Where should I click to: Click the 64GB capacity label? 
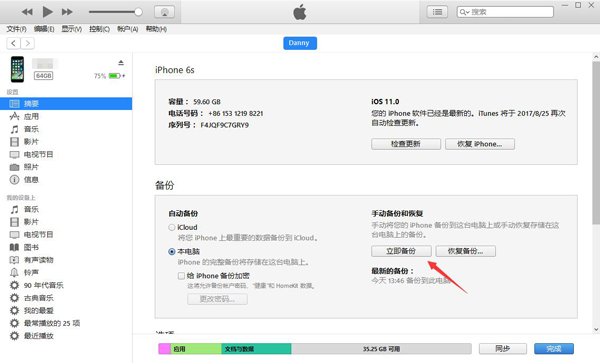pos(43,76)
